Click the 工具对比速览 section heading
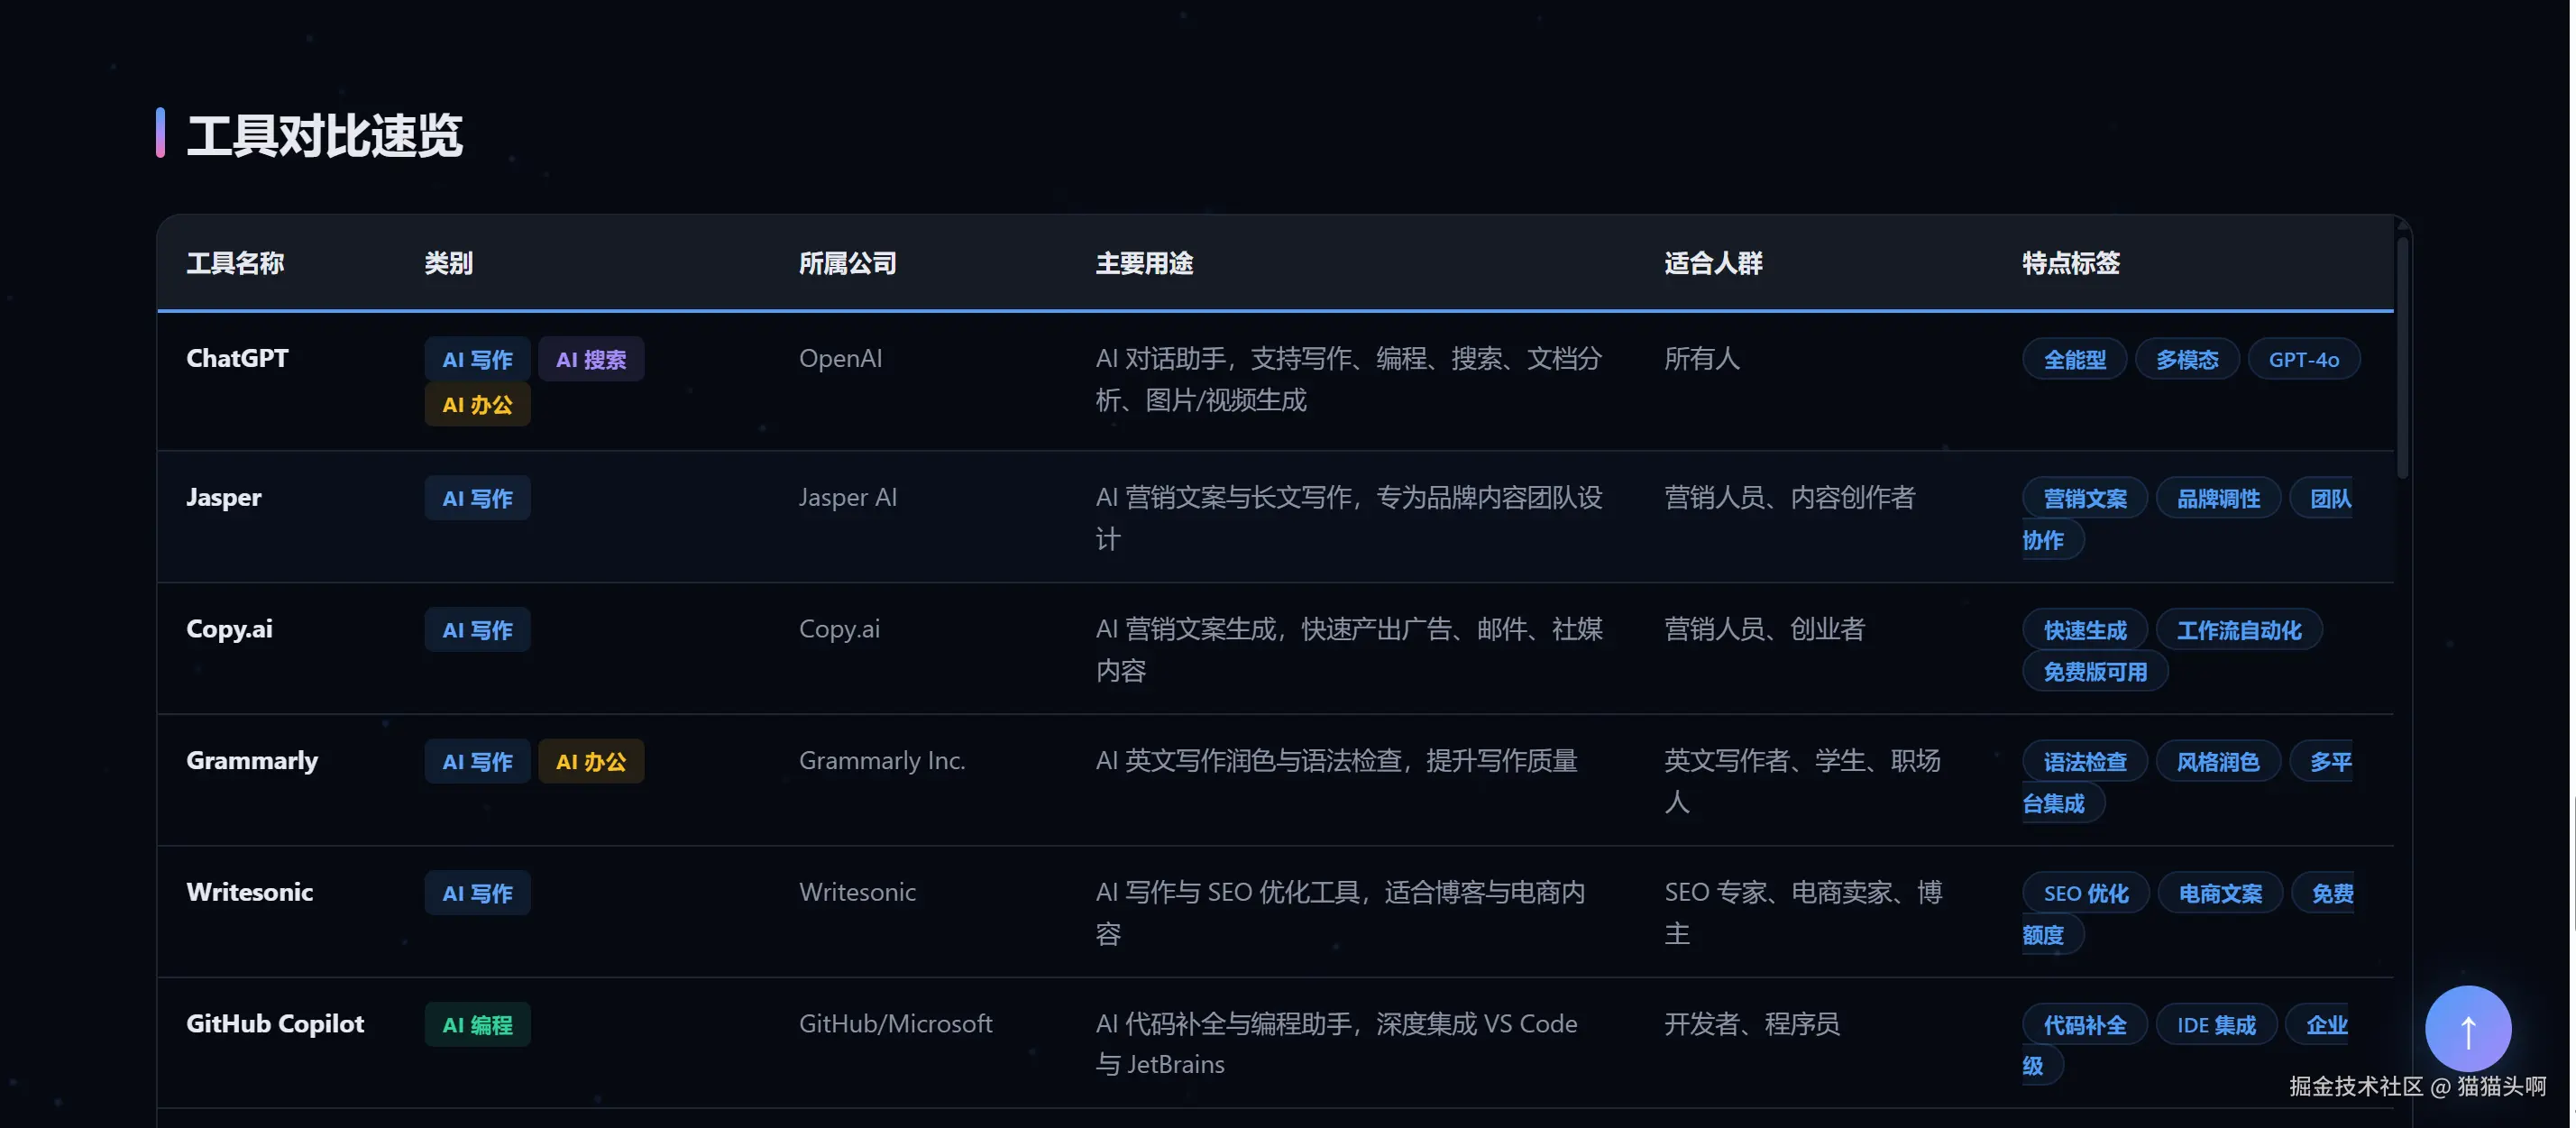The image size is (2576, 1128). [x=324, y=135]
